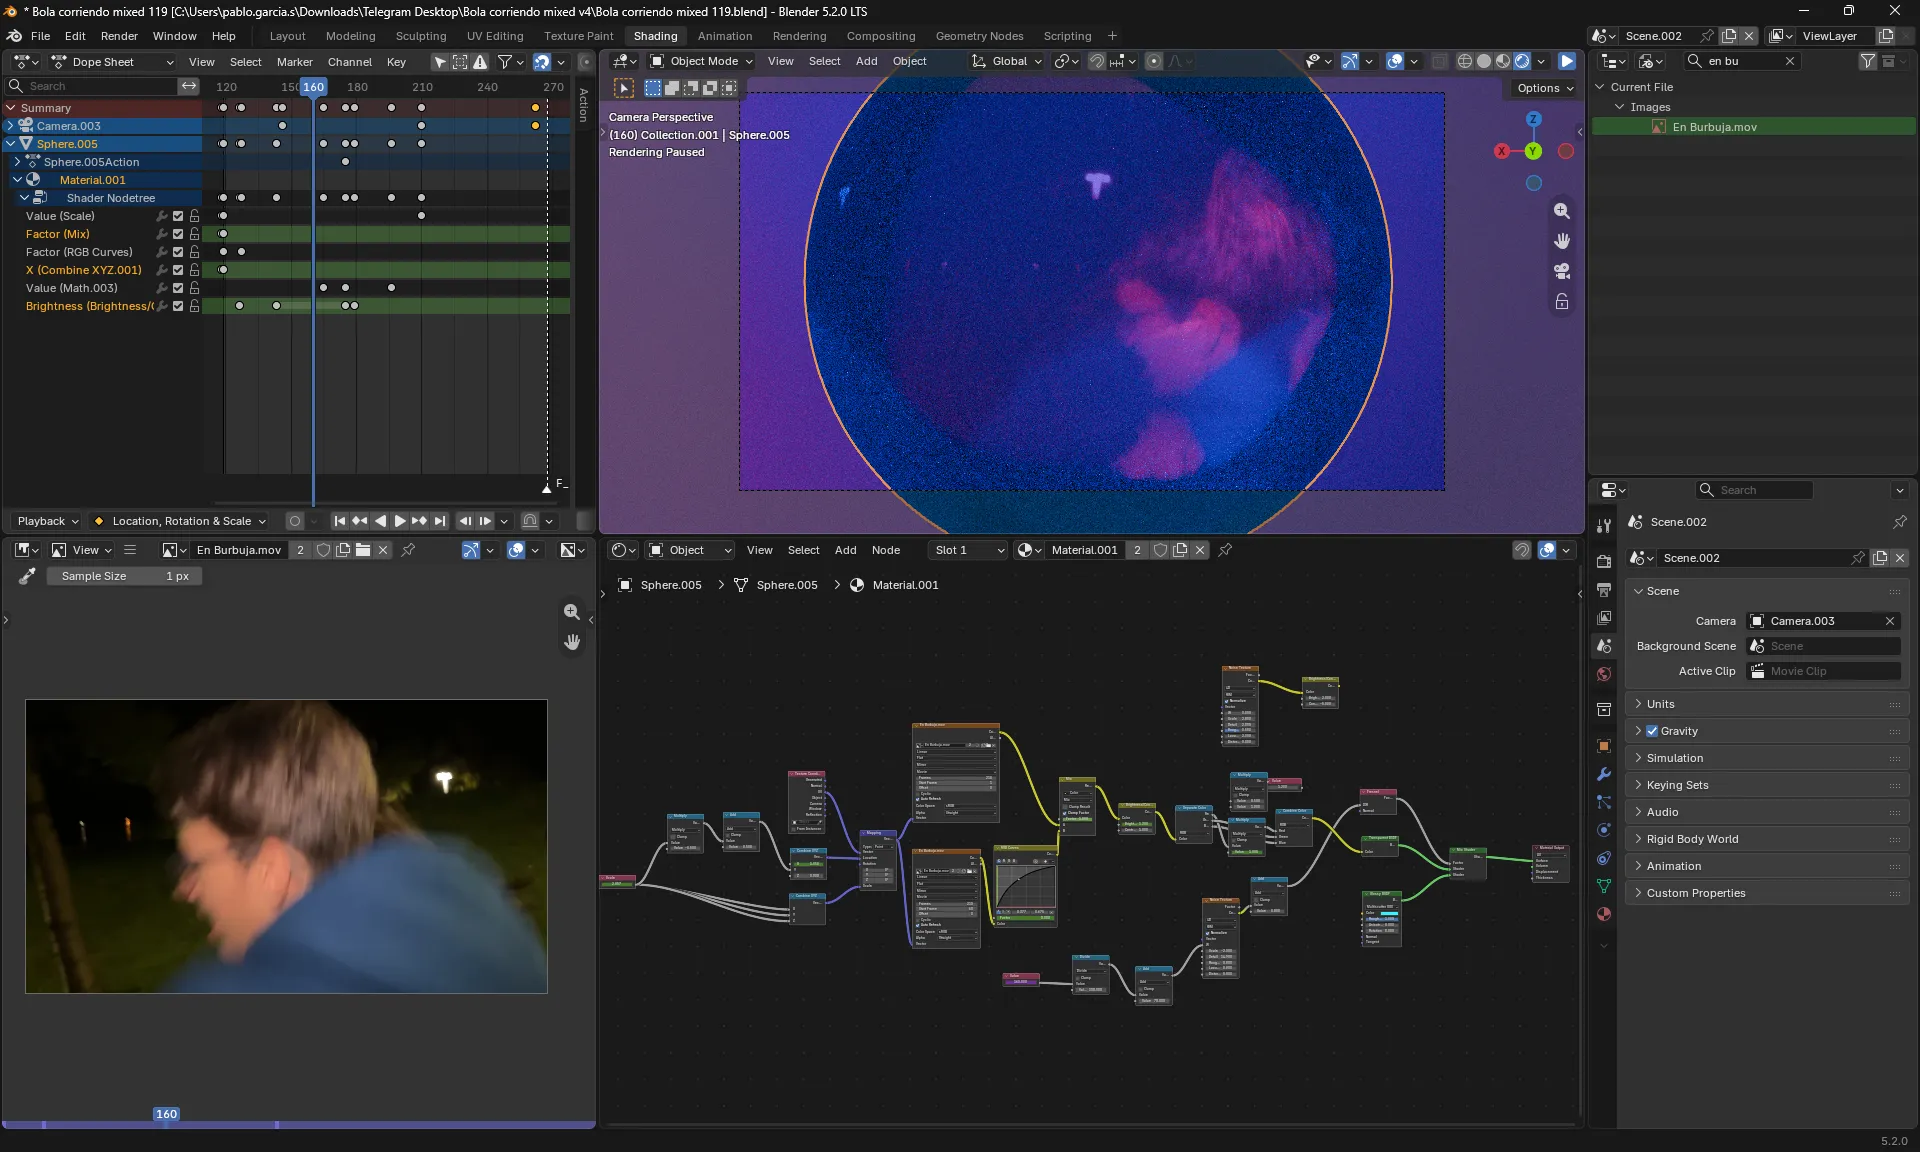Image resolution: width=1920 pixels, height=1152 pixels.
Task: Toggle camera view gizmo in viewport
Action: pos(1561,271)
